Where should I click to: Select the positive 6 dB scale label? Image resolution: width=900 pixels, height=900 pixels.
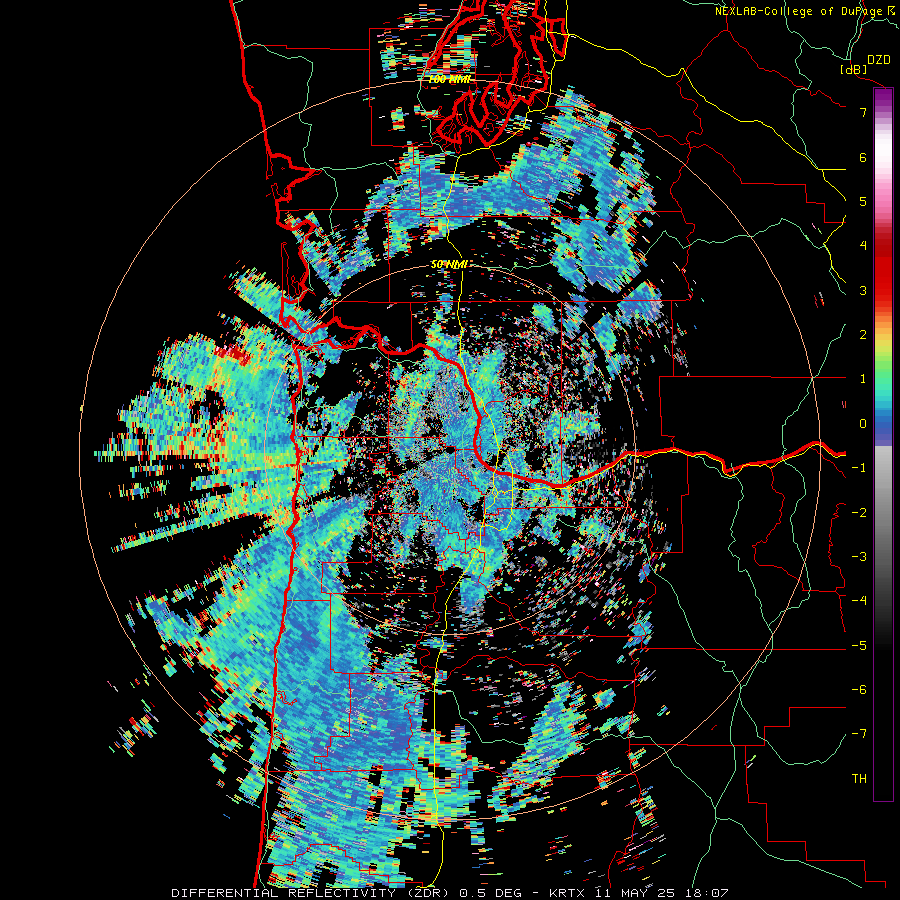pyautogui.click(x=863, y=157)
